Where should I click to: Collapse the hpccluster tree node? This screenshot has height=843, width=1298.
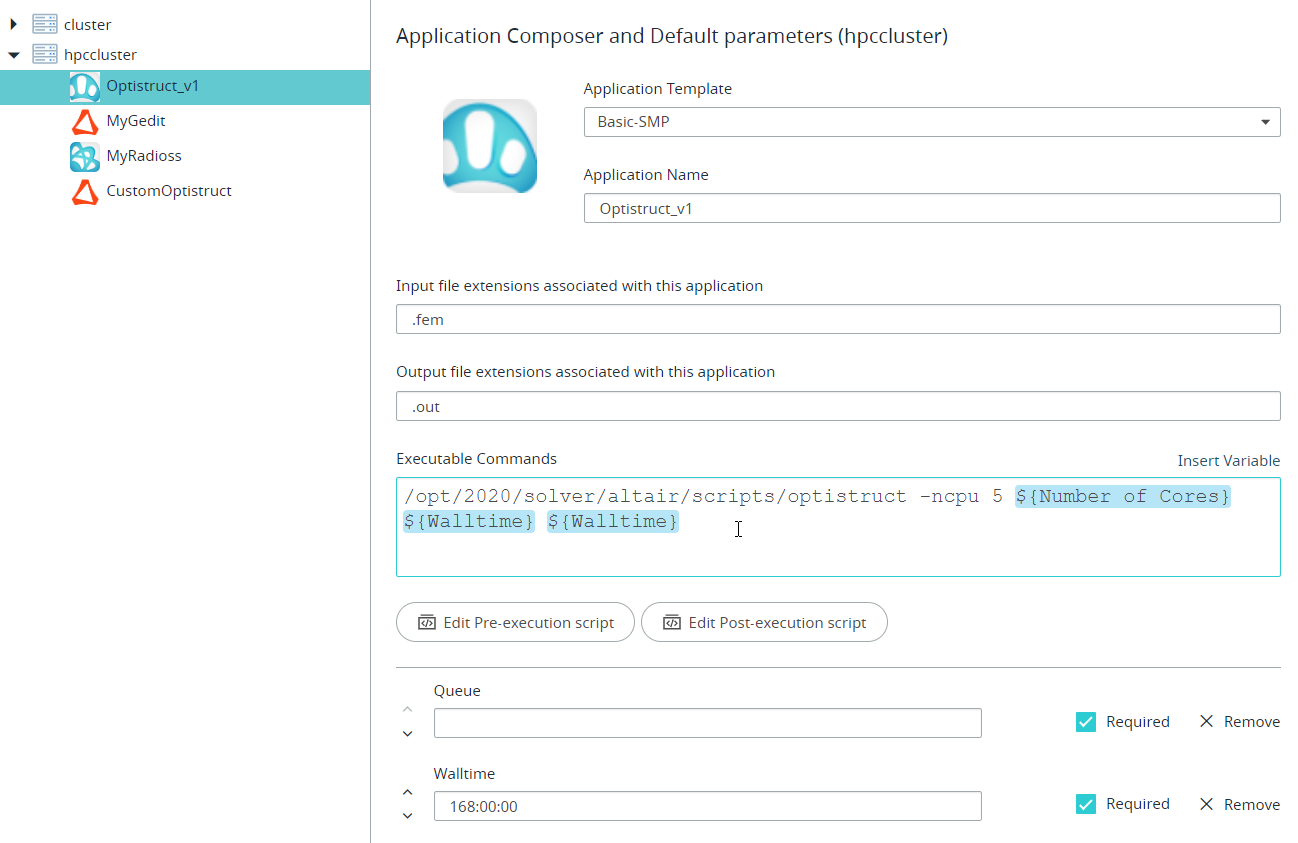pos(14,55)
